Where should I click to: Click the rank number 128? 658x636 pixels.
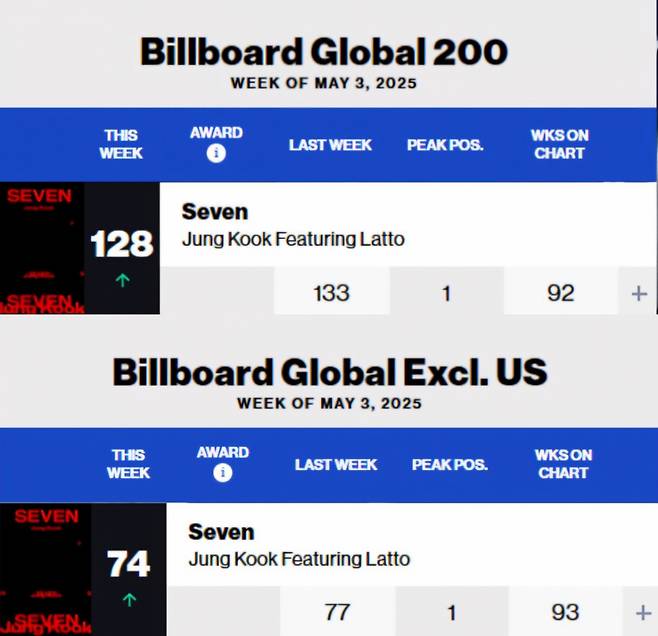click(x=122, y=244)
